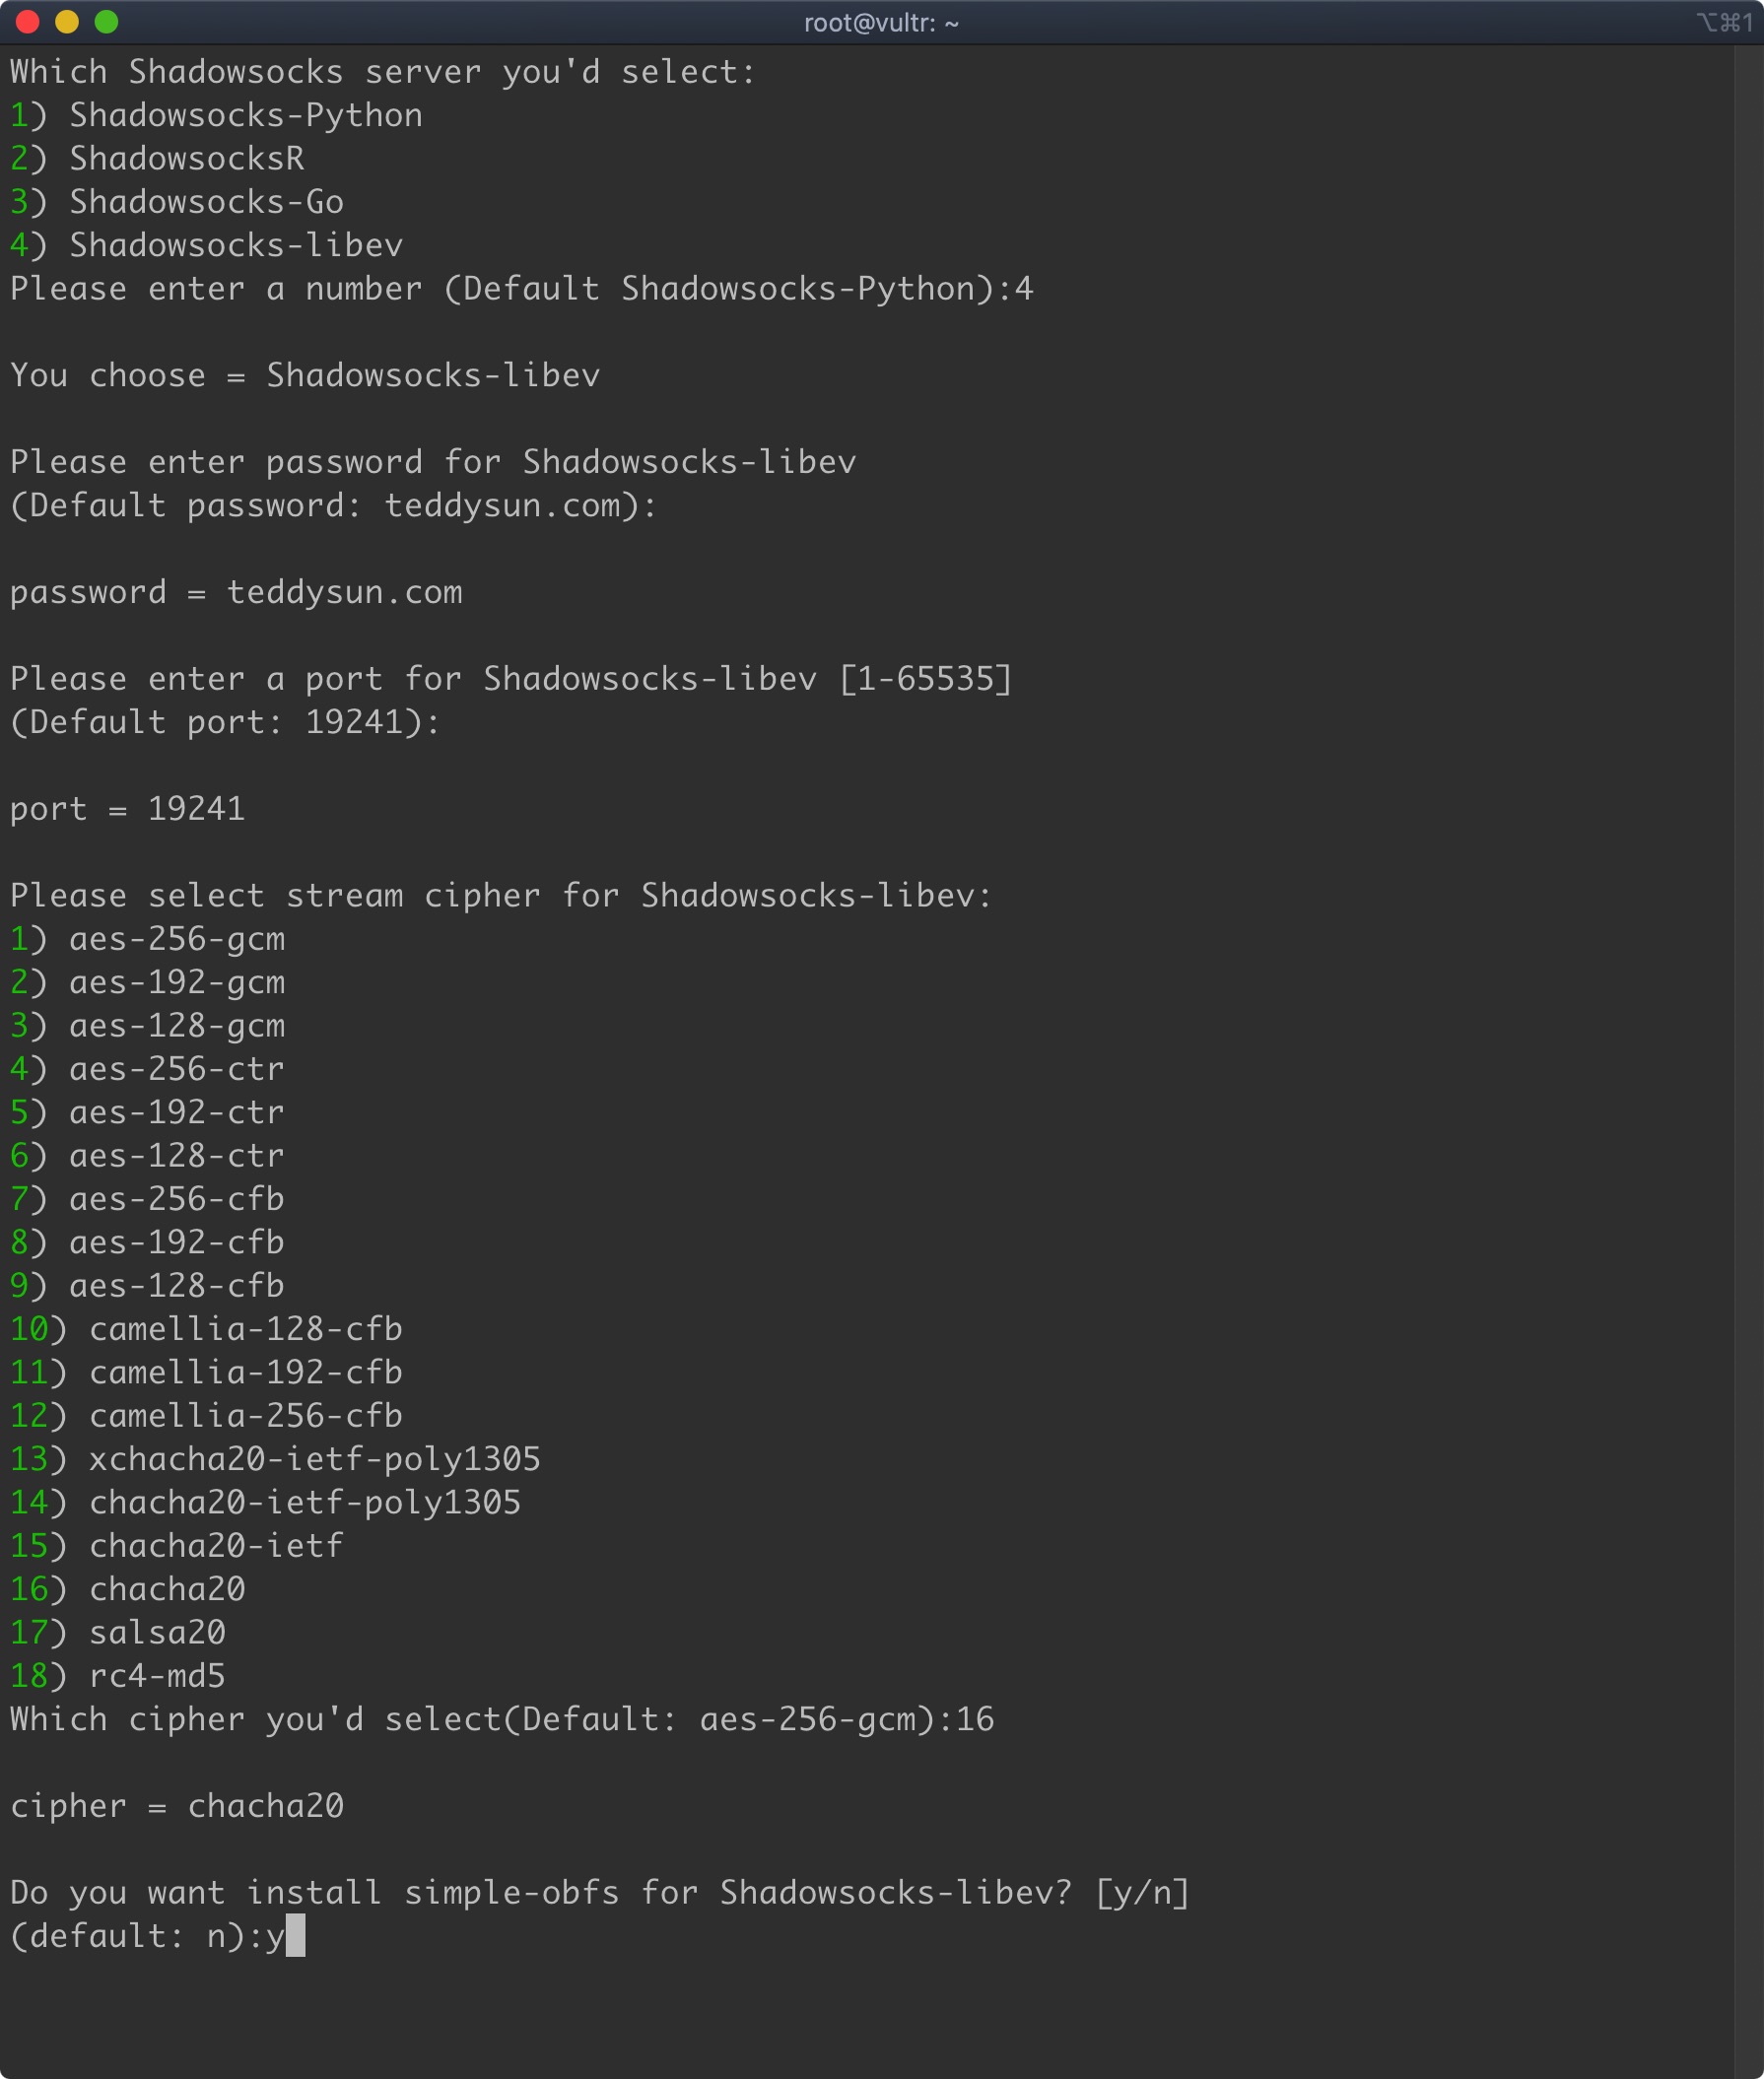
Task: Click the 'port = 19241' output line
Action: point(128,809)
